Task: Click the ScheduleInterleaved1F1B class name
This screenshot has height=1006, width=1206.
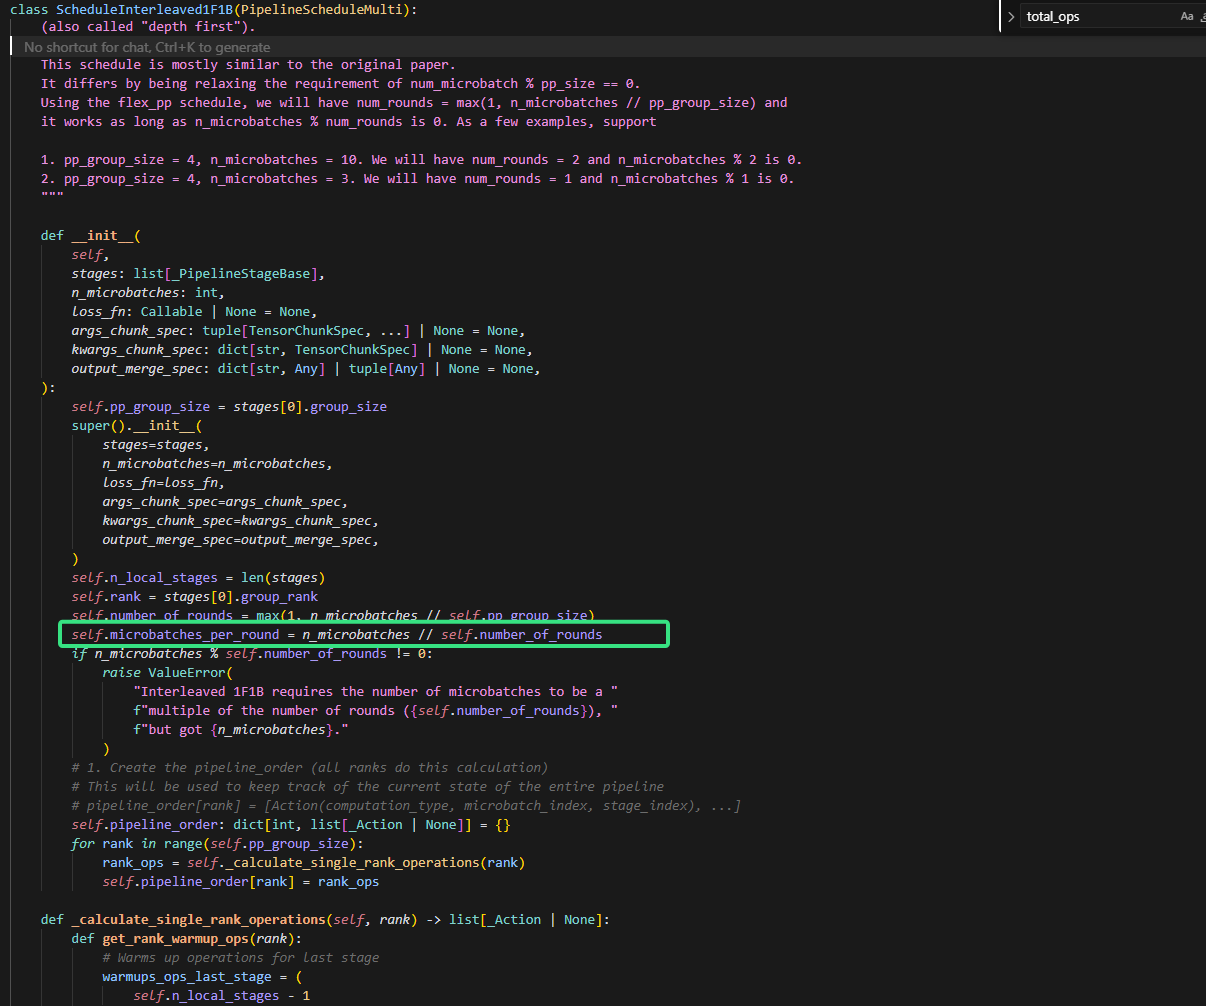Action: (143, 9)
